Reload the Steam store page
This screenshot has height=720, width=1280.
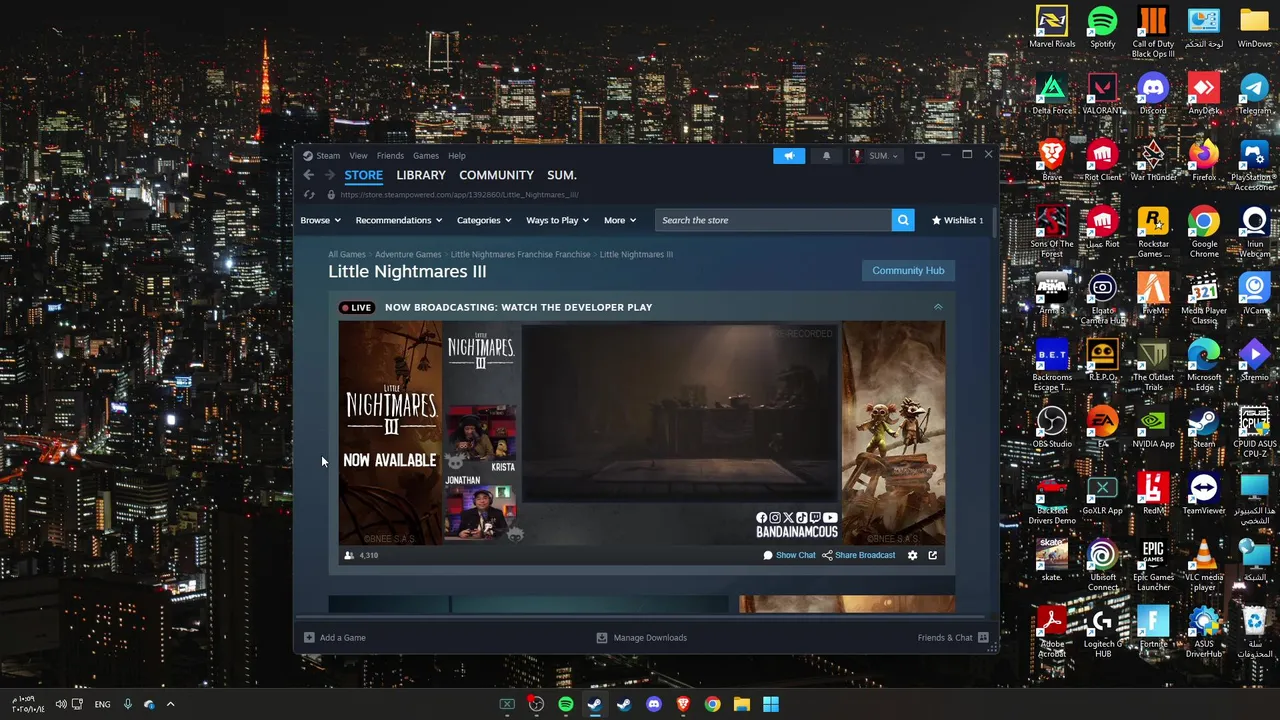309,195
